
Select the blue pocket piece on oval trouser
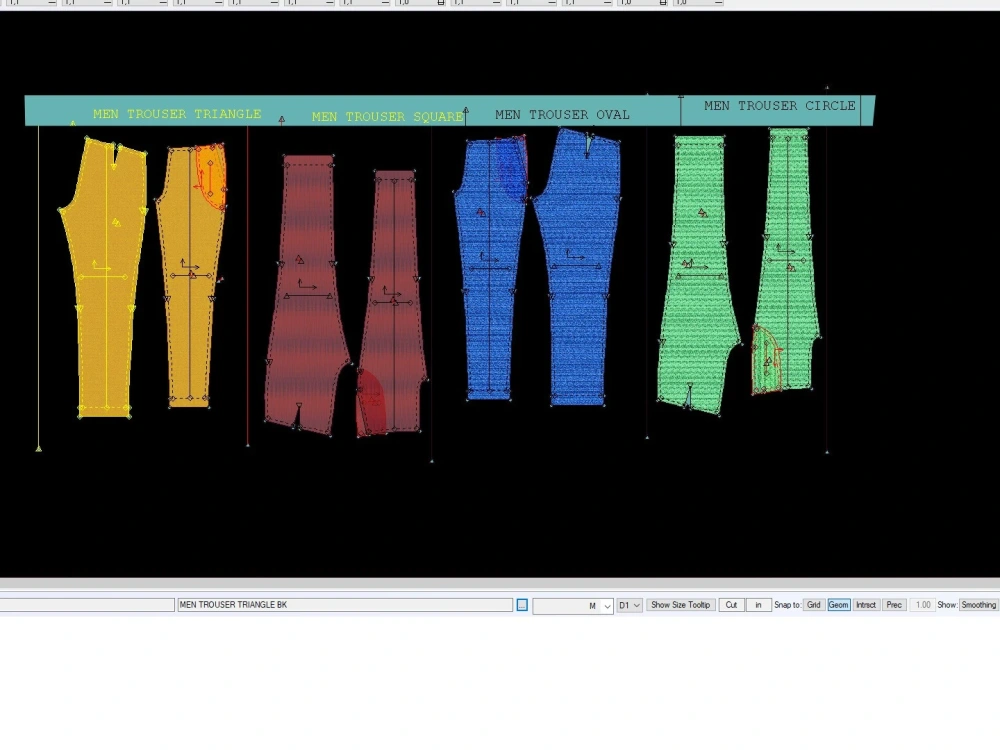[x=511, y=167]
